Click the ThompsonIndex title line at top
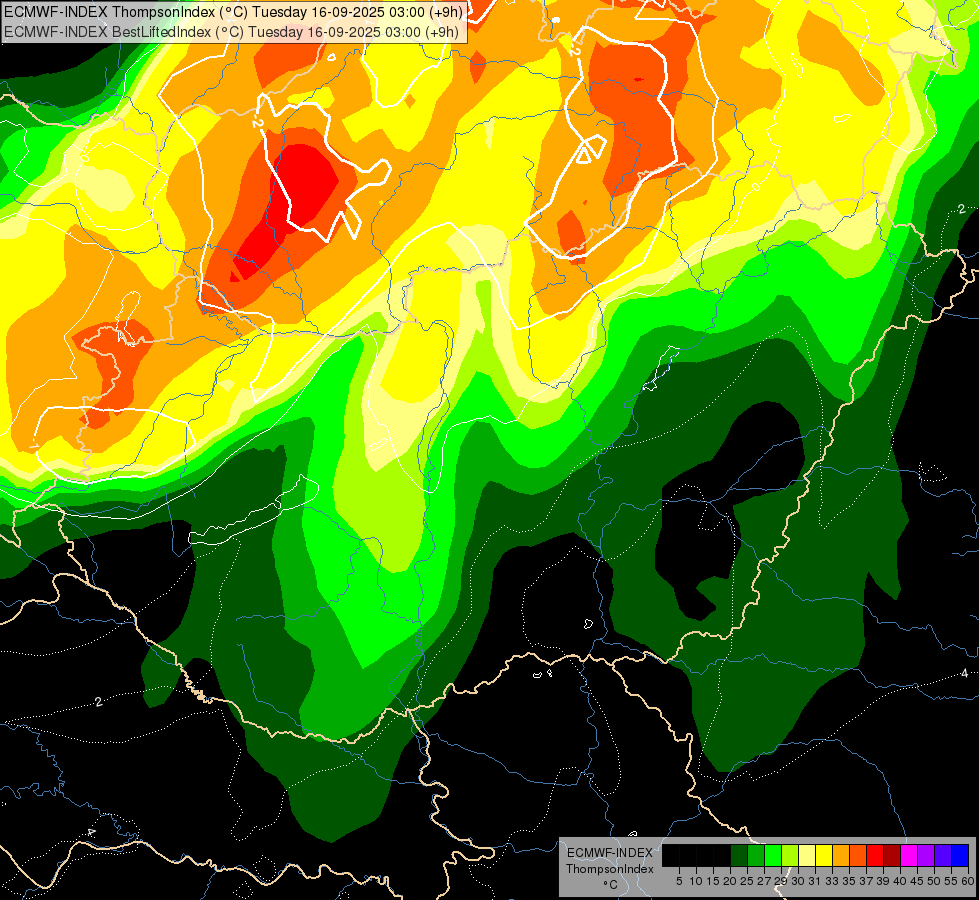This screenshot has height=900, width=979. [x=233, y=11]
